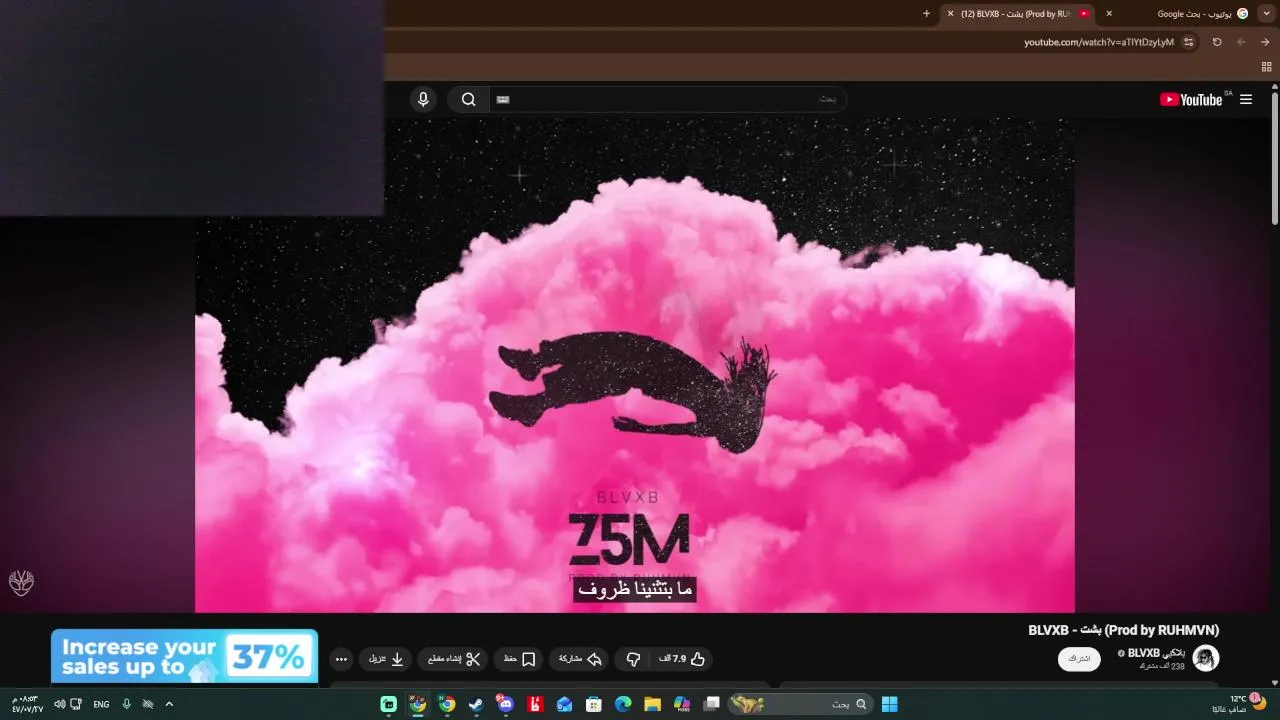Click the microphone tray icon
The image size is (1280, 720).
pyautogui.click(x=126, y=704)
